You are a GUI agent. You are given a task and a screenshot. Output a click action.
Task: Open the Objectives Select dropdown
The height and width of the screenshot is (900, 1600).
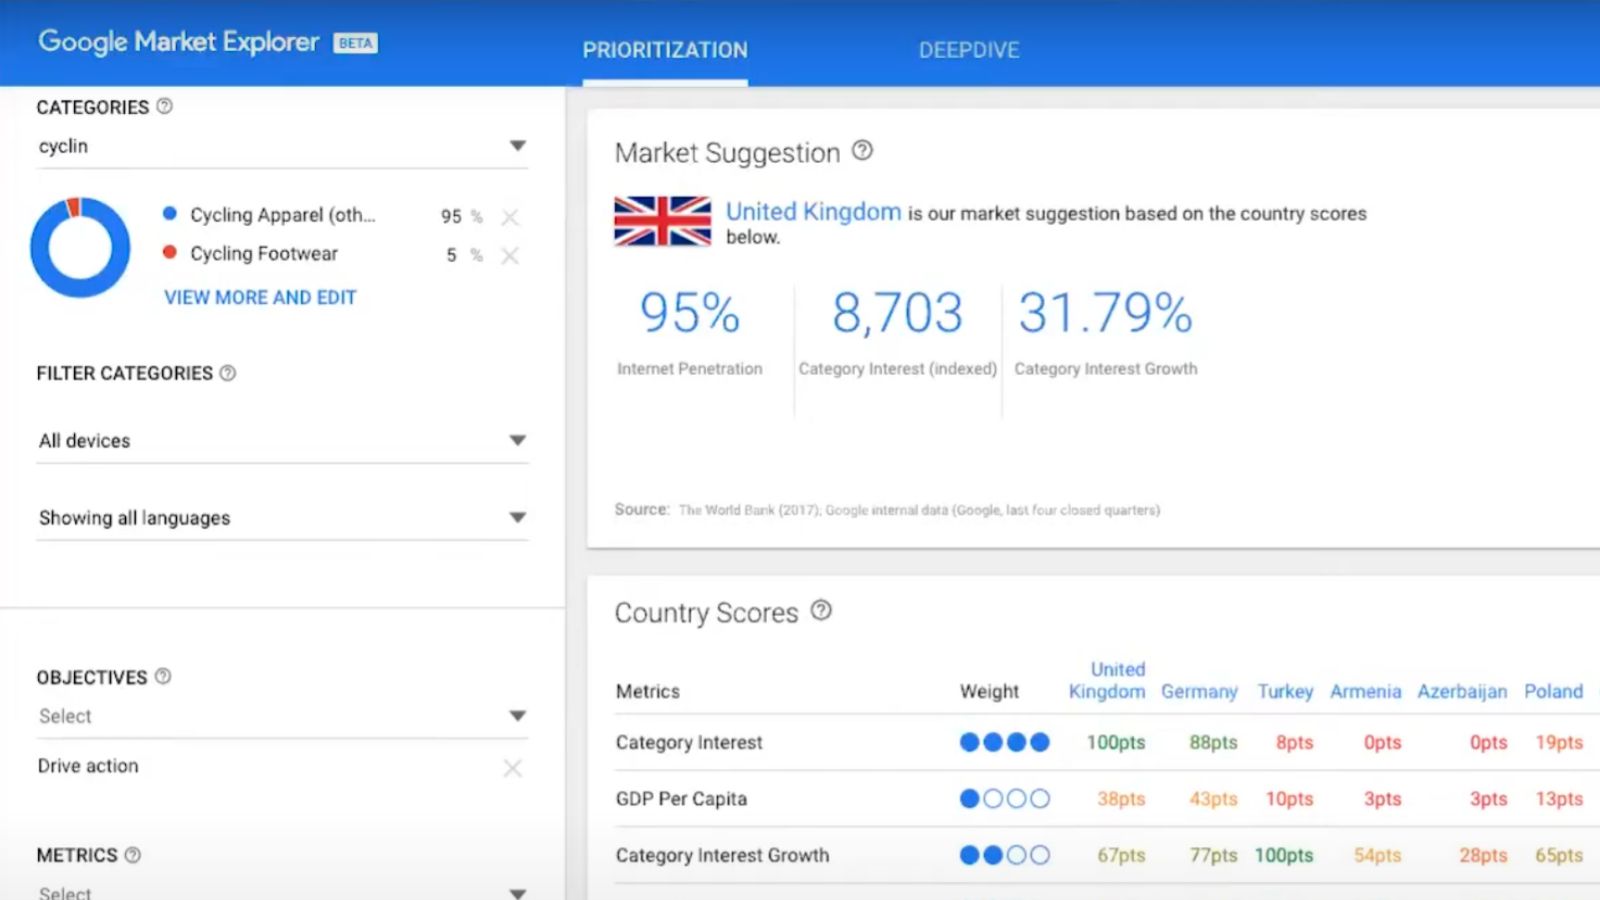pyautogui.click(x=282, y=716)
